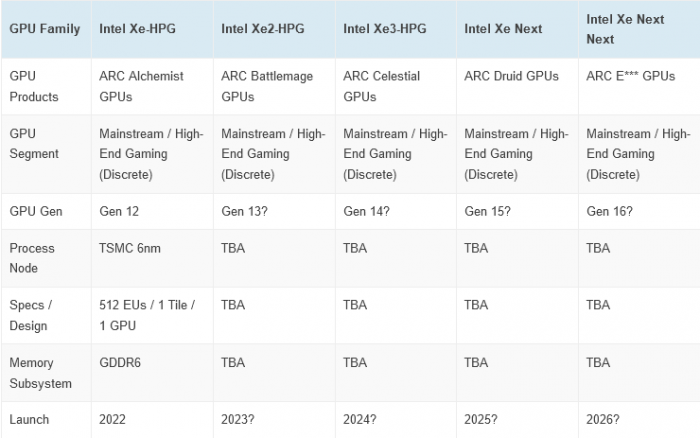The width and height of the screenshot is (700, 438).
Task: Click the Intel Xe2-HPG column header
Action: (264, 28)
